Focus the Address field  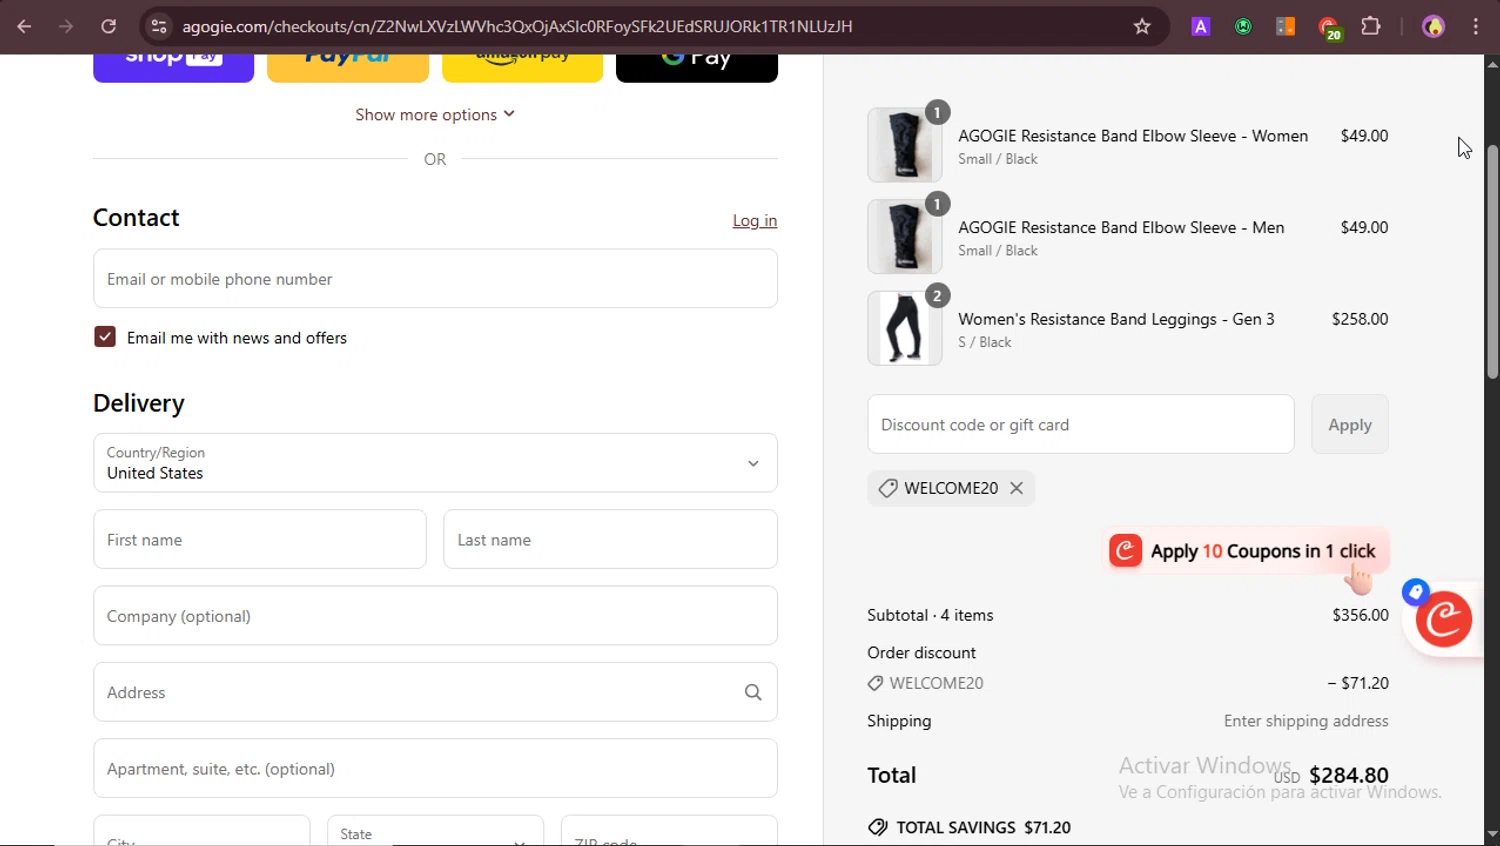(x=435, y=692)
